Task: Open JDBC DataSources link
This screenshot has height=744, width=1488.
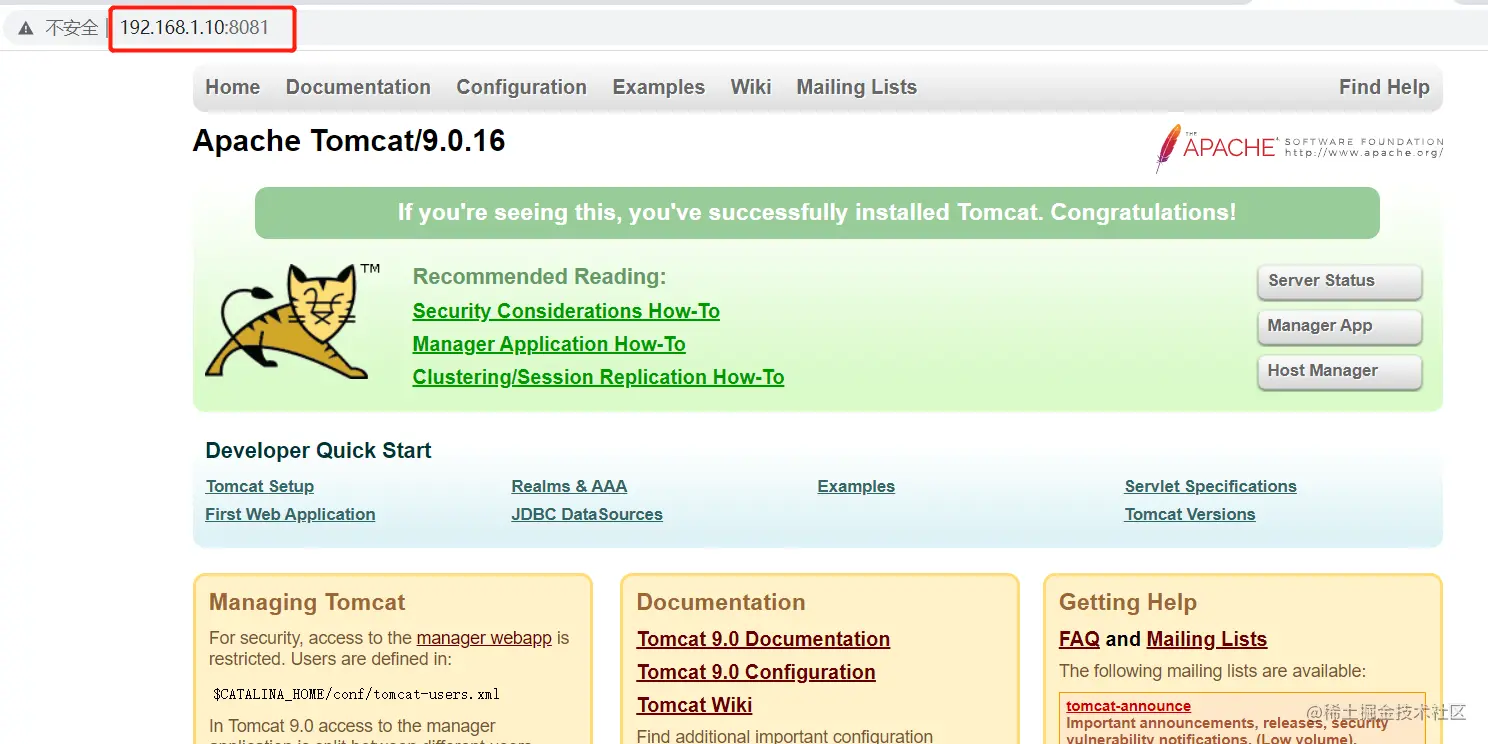Action: coord(587,514)
